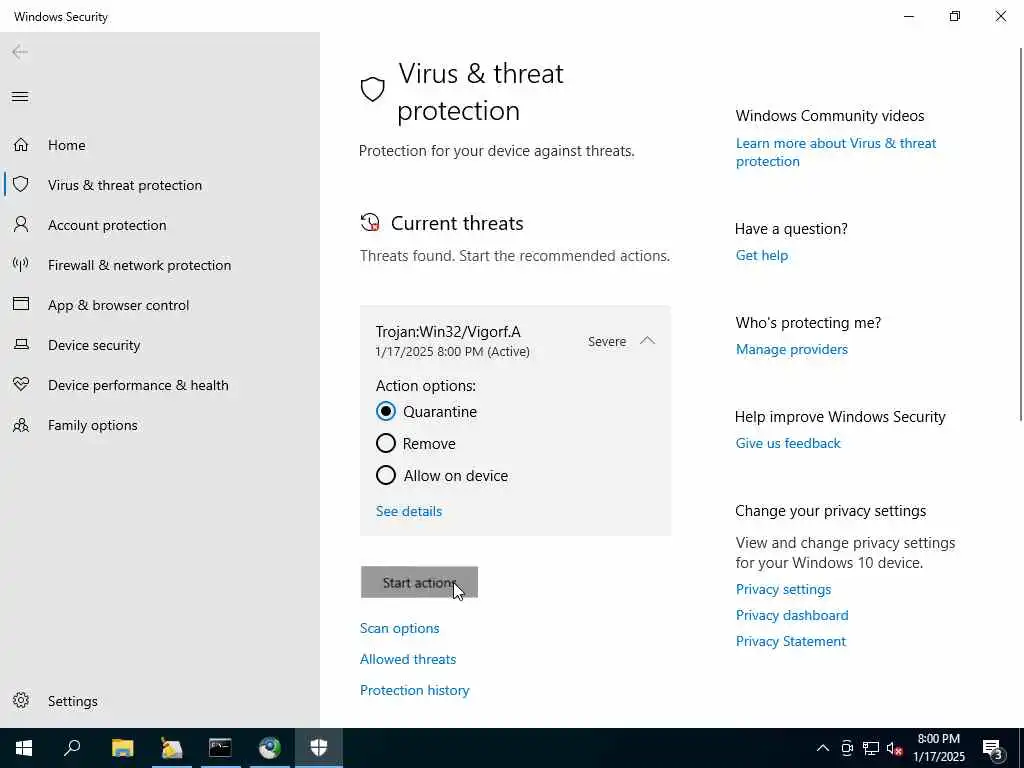Open Privacy settings link
1024x768 pixels.
click(x=783, y=589)
